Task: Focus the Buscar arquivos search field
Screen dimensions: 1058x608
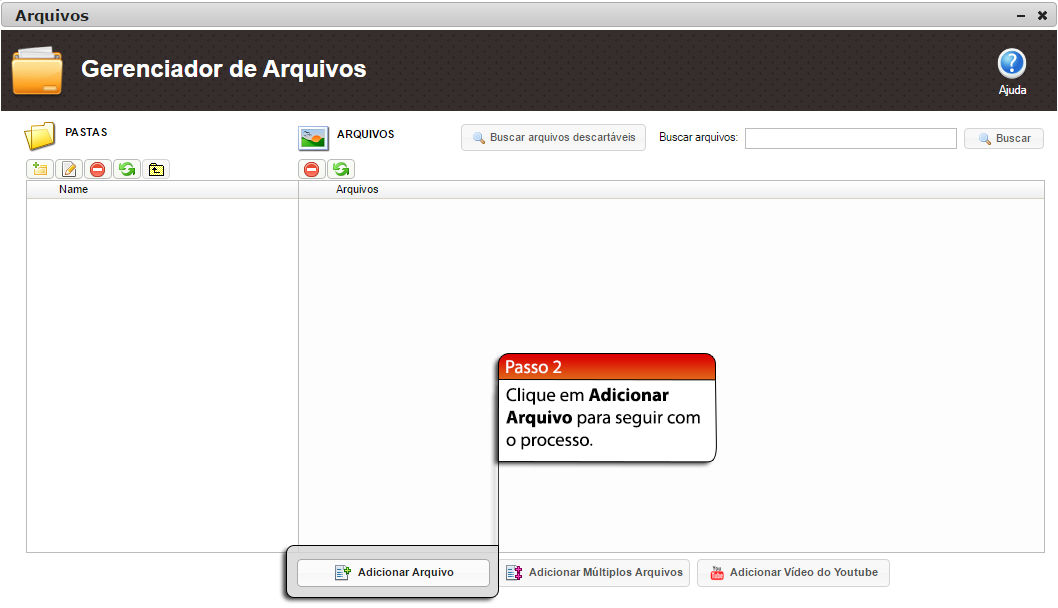Action: tap(850, 138)
